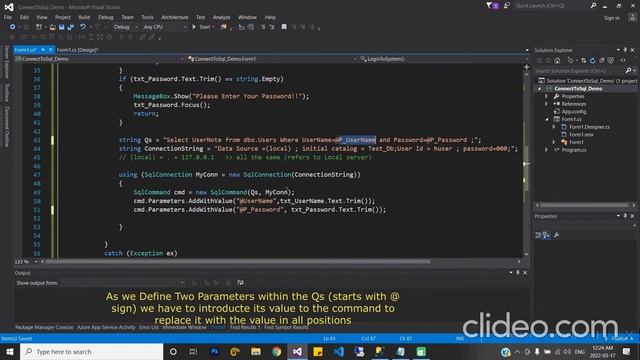Switch to the Form1.cs [Design] tab
The image size is (640, 360).
78,50
